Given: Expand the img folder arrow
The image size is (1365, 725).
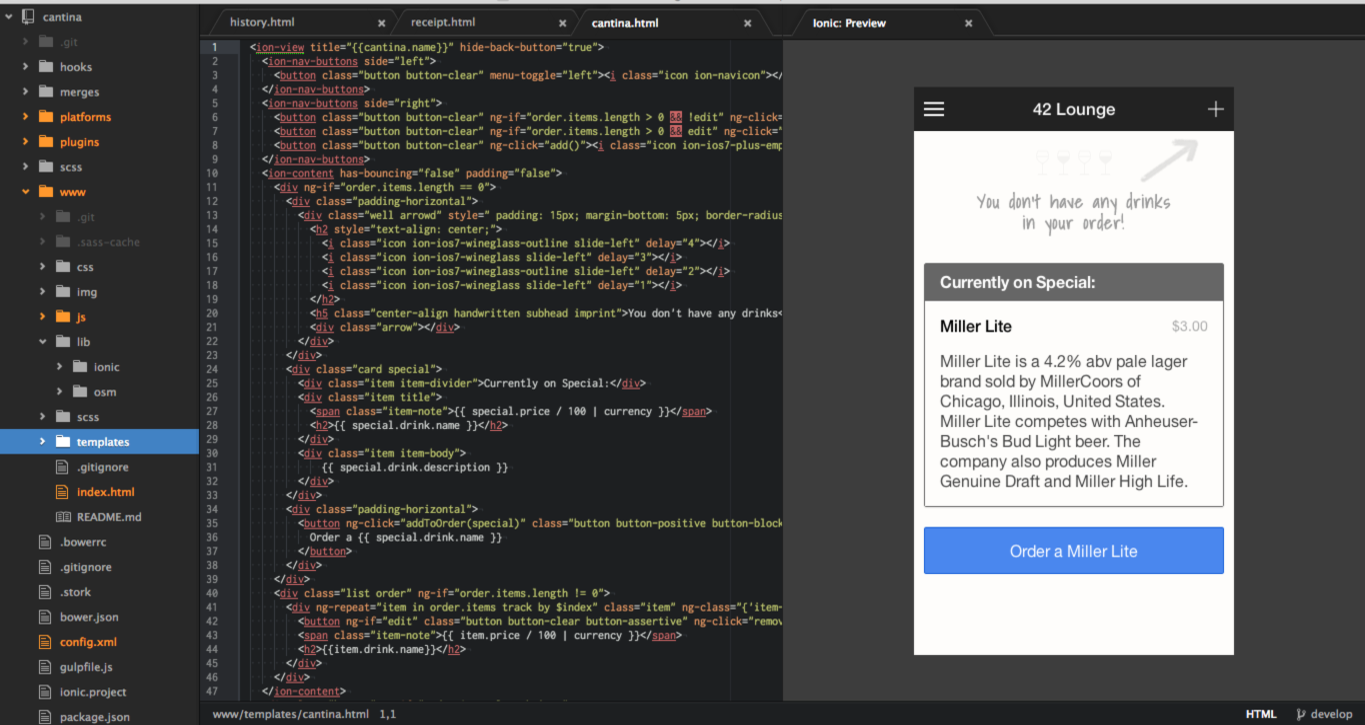Looking at the screenshot, I should [42, 292].
